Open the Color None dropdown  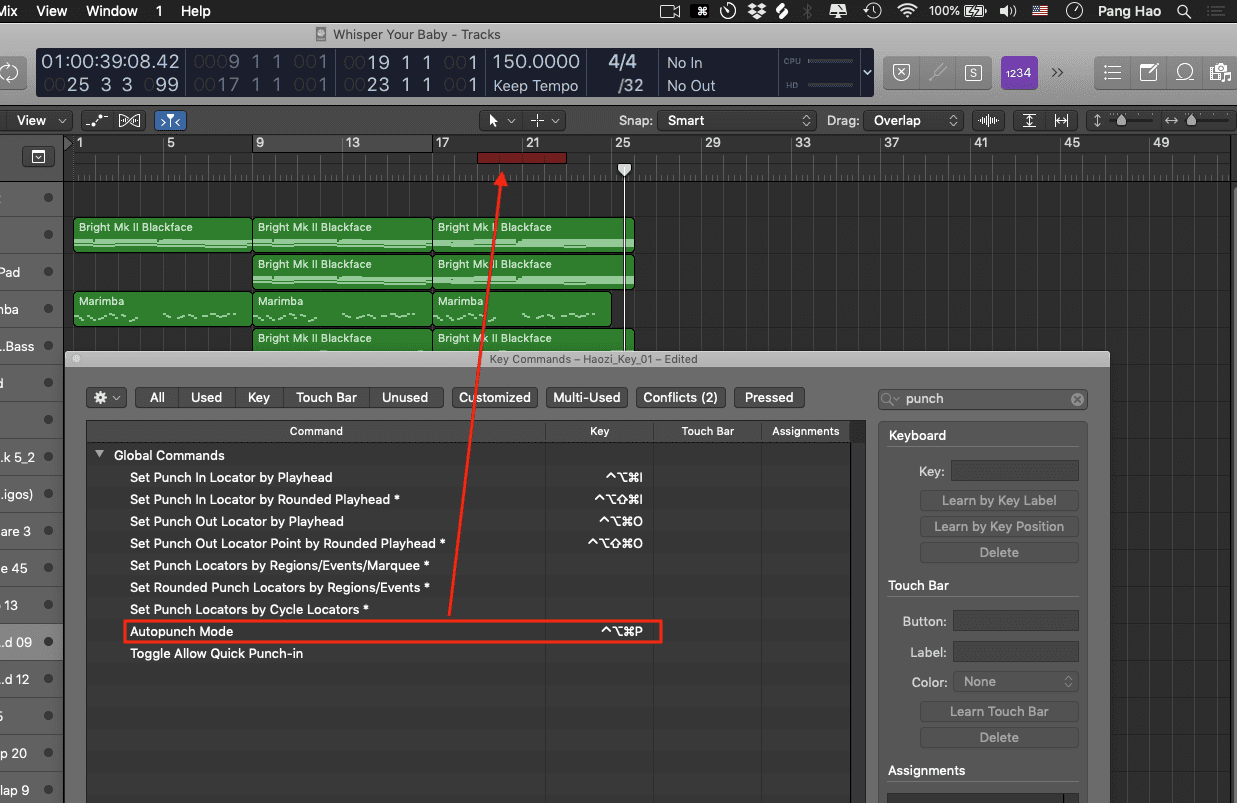(1015, 681)
